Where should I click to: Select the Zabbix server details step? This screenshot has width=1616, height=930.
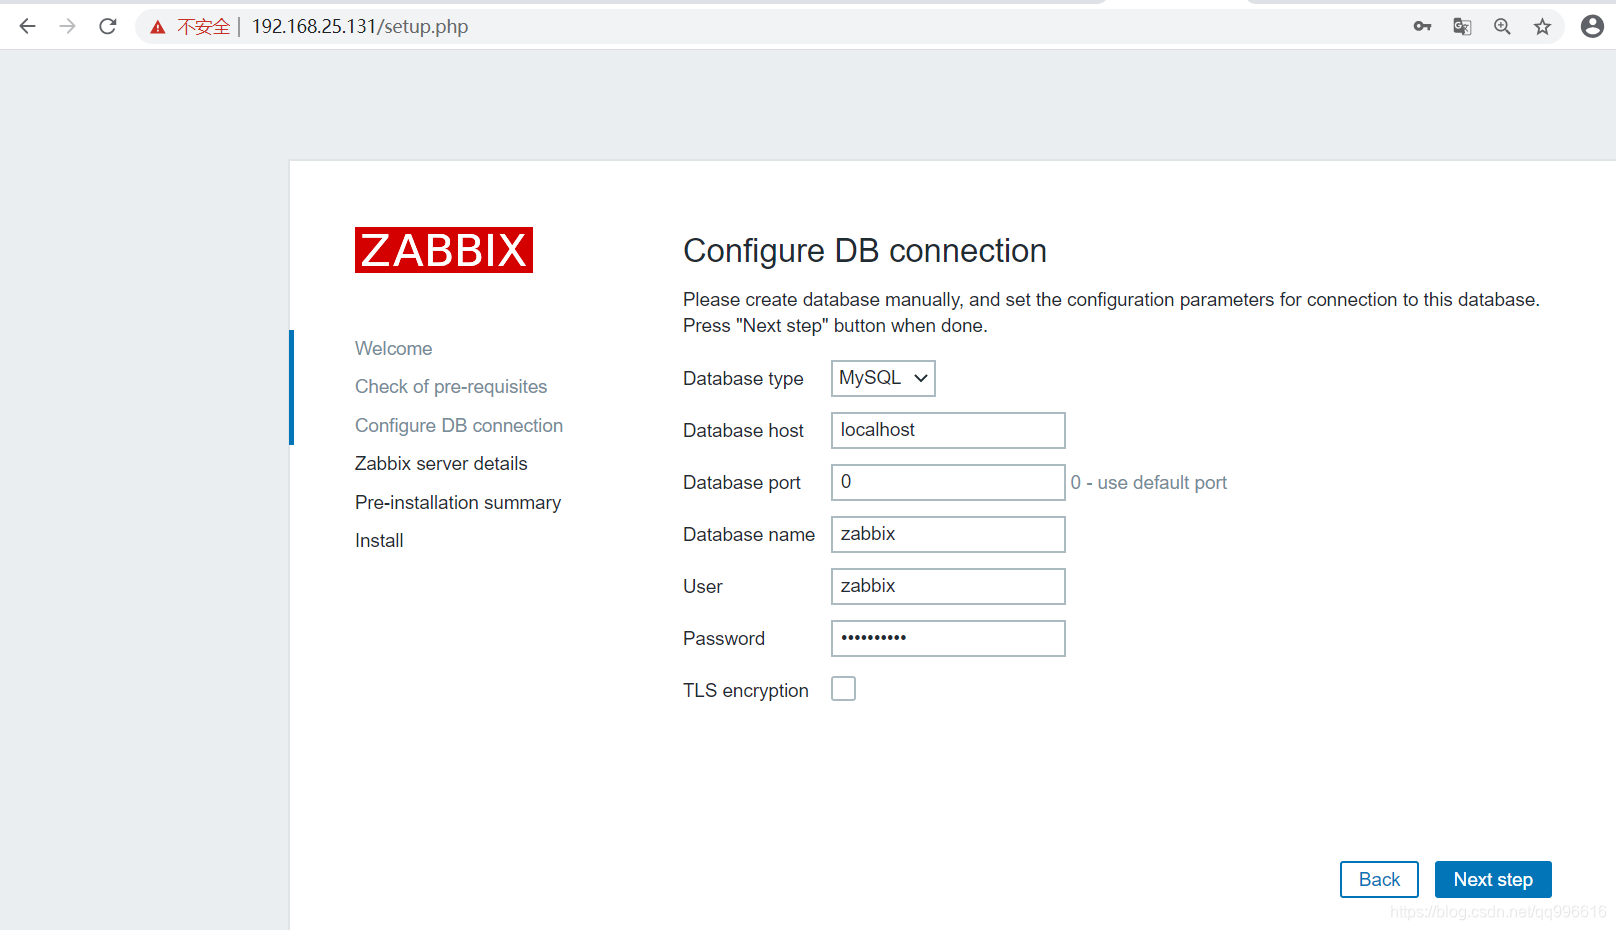pyautogui.click(x=441, y=463)
